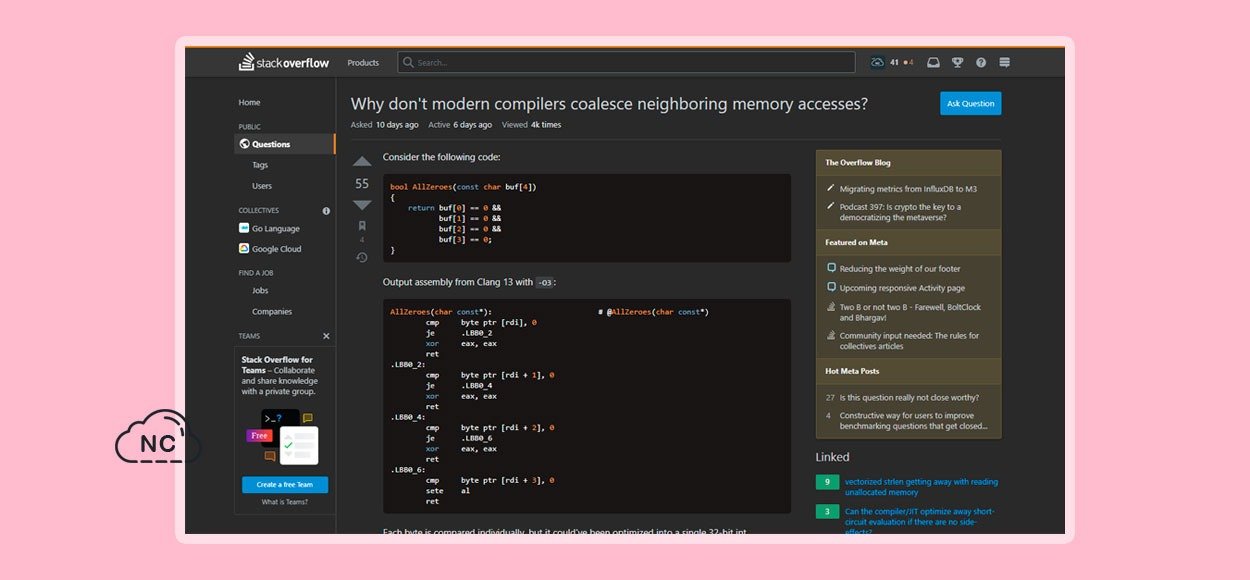This screenshot has width=1250, height=580.
Task: Click the Create a free Team button
Action: pos(285,484)
